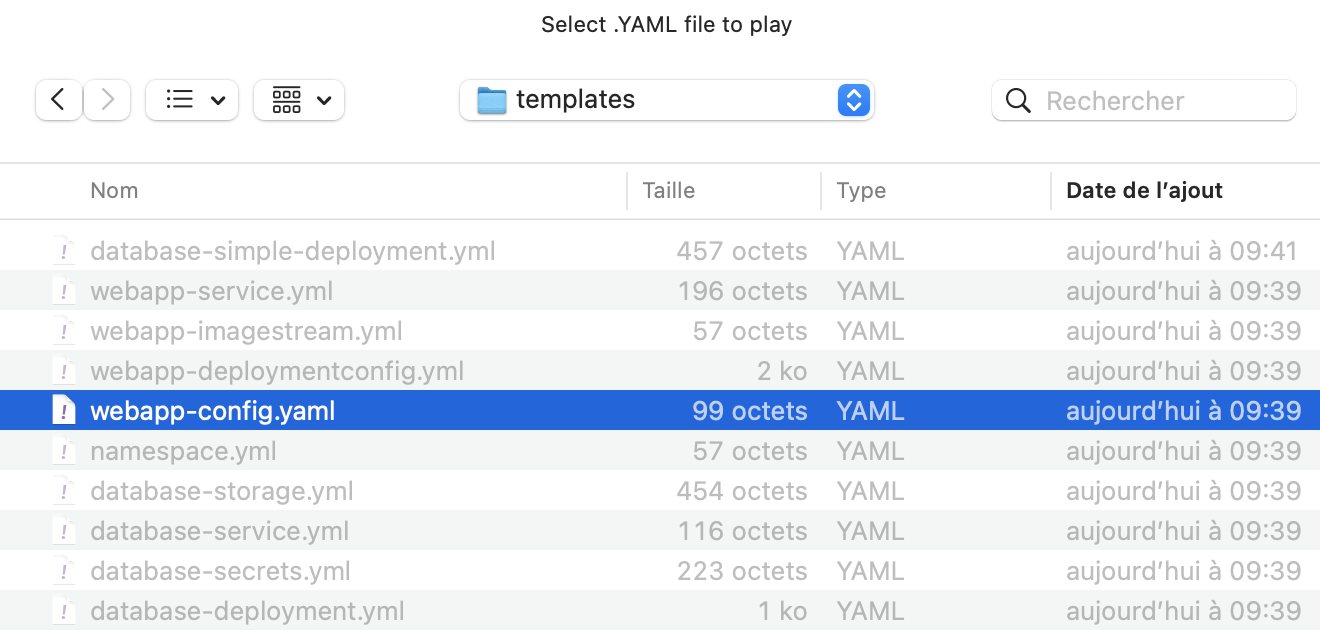Click the namespace.yml file icon
The image size is (1320, 642).
click(64, 451)
